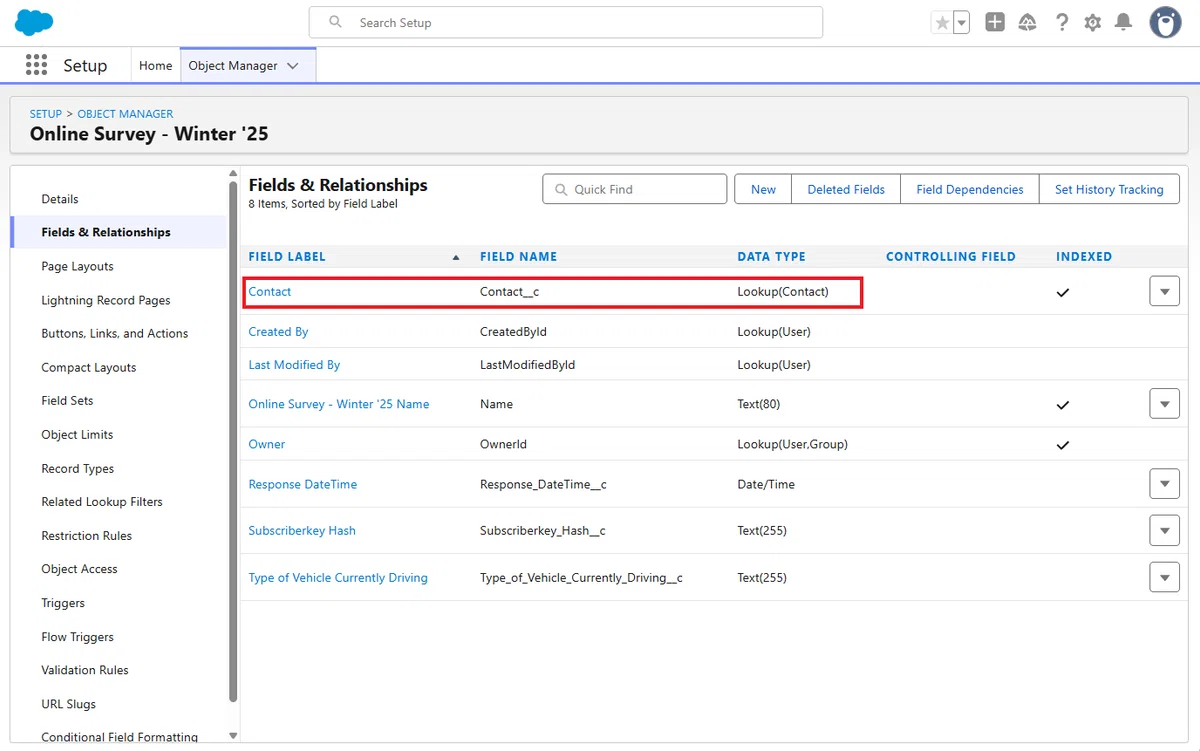Open the help question mark icon
The width and height of the screenshot is (1200, 751).
coord(1062,22)
